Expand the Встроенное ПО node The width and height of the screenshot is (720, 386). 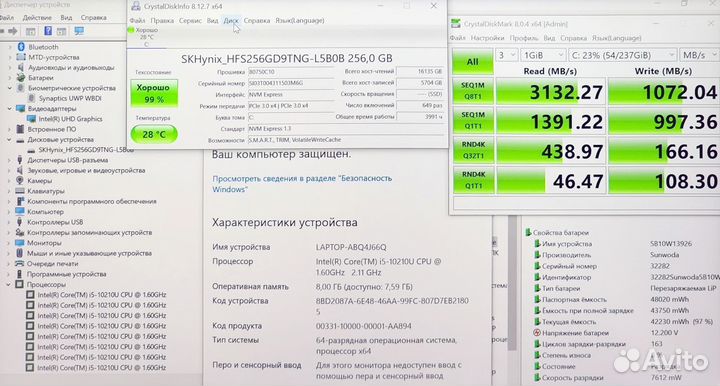coord(9,129)
